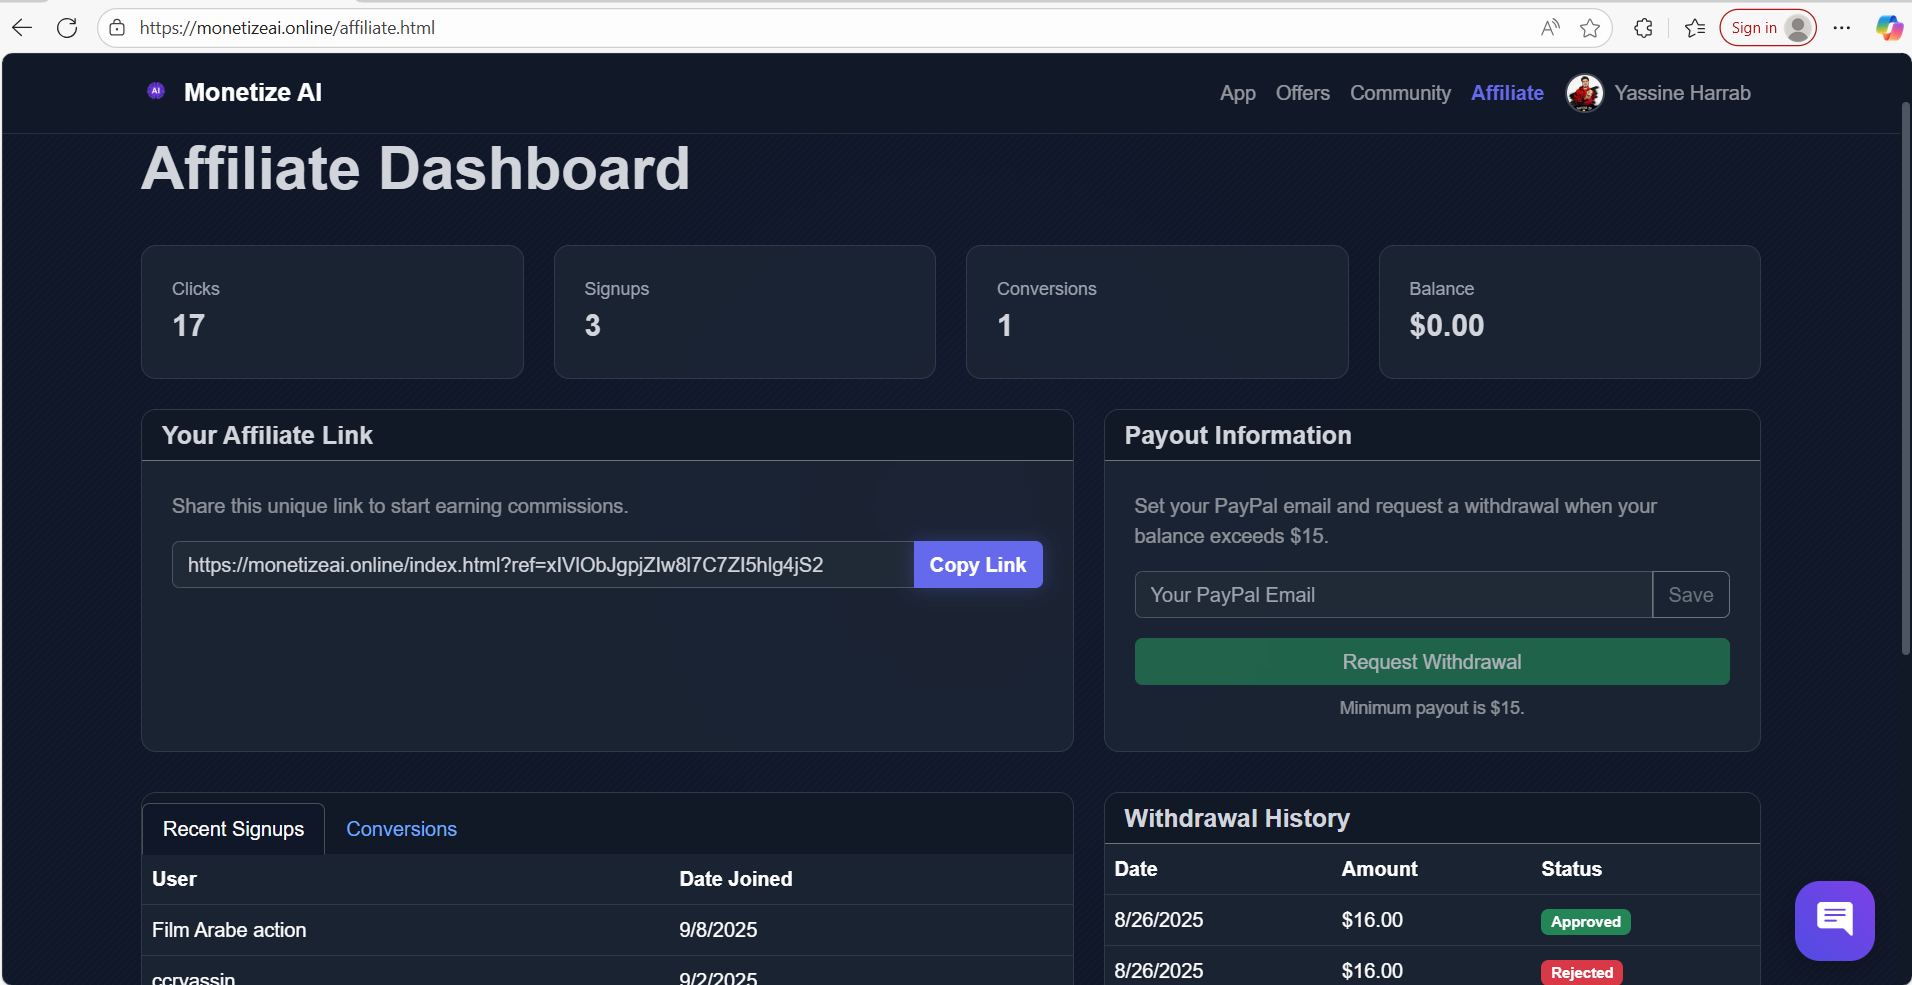Click the Your Affiliate Link heading
The image size is (1912, 985).
(x=267, y=436)
